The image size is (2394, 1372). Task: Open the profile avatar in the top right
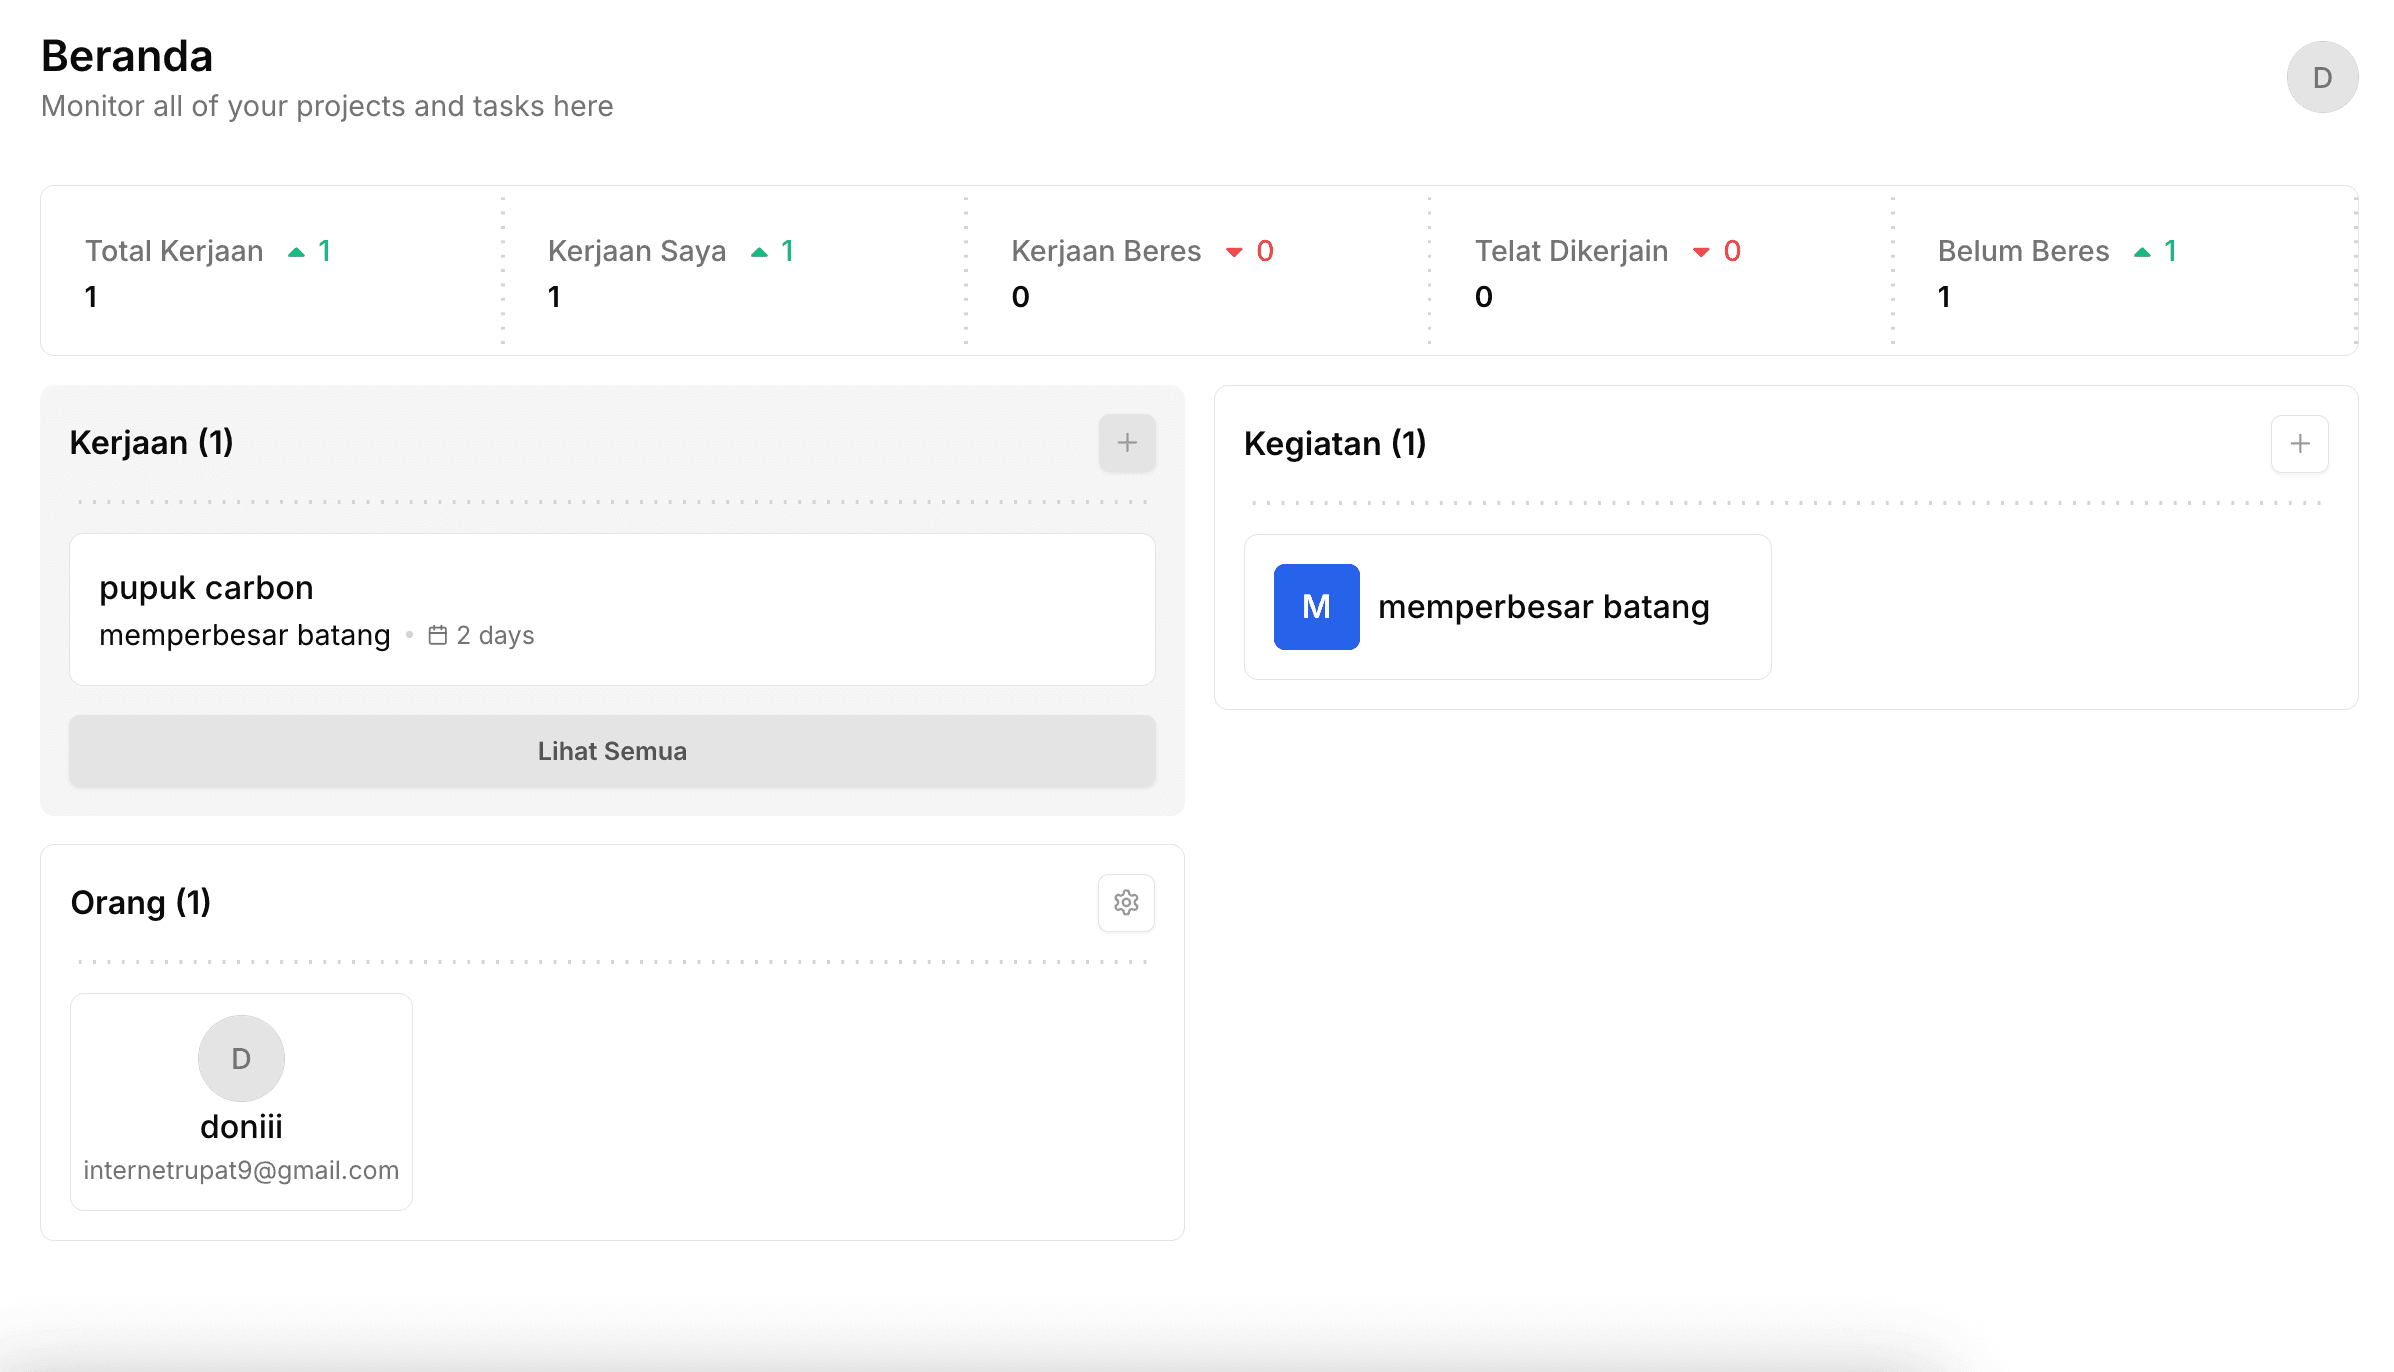click(x=2321, y=76)
